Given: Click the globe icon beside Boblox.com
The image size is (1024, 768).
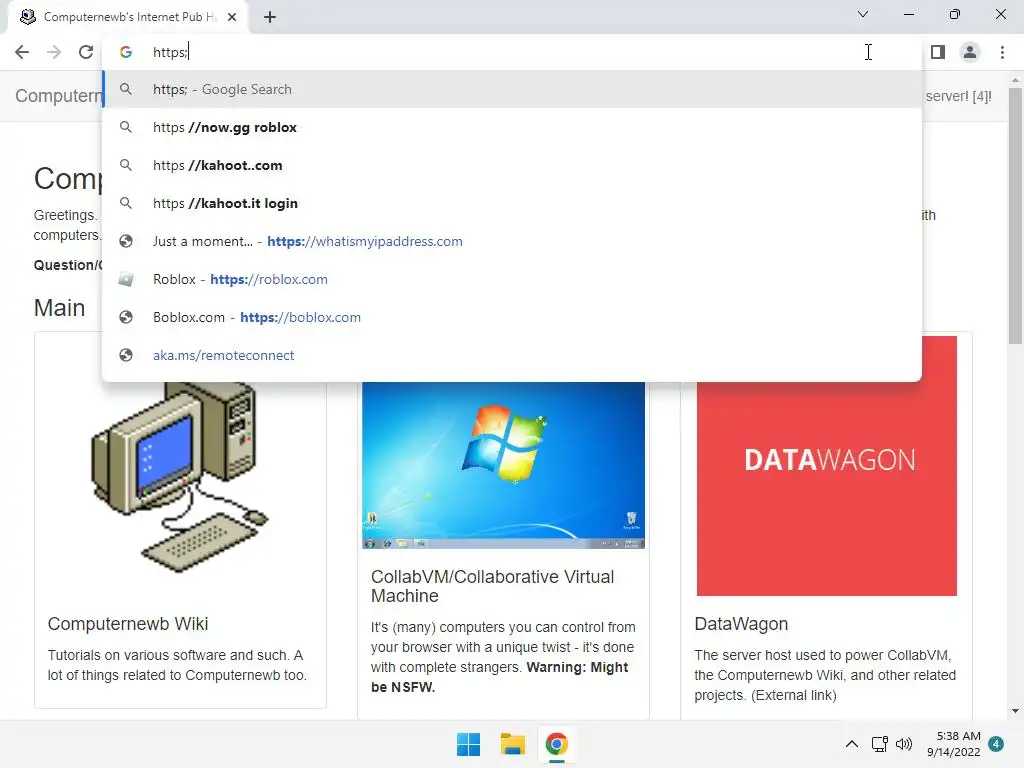Looking at the screenshot, I should click(126, 317).
